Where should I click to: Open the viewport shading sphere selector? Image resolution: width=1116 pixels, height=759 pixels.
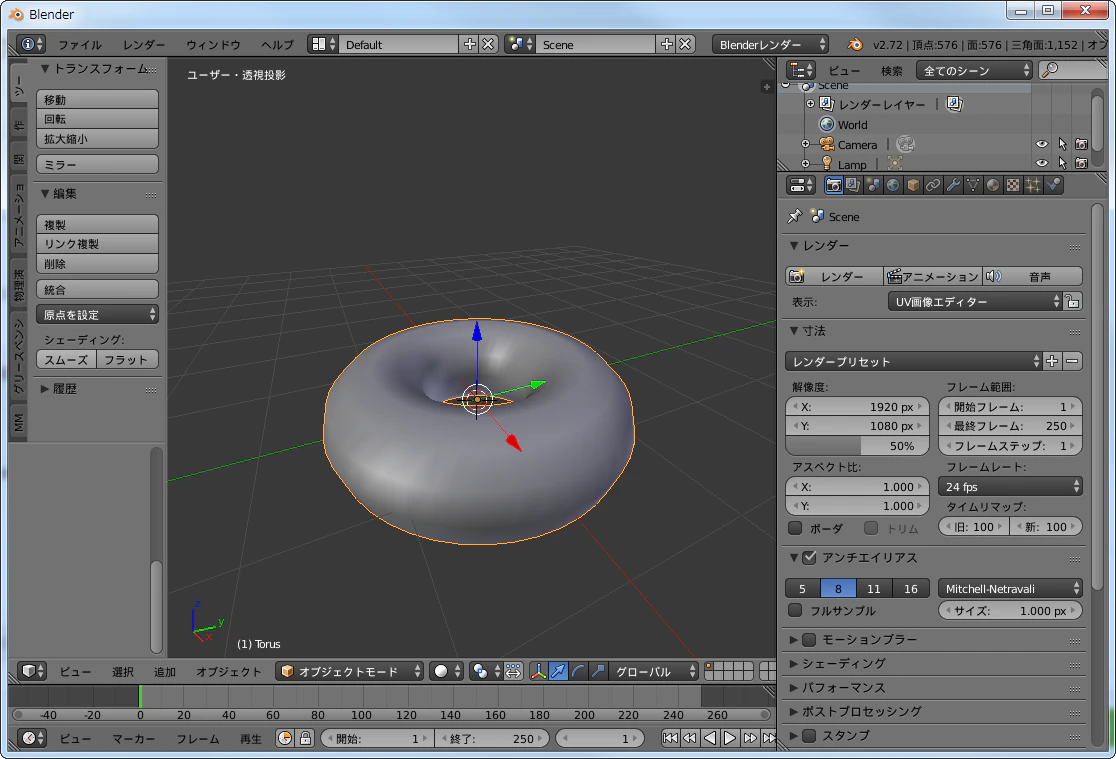[x=448, y=671]
